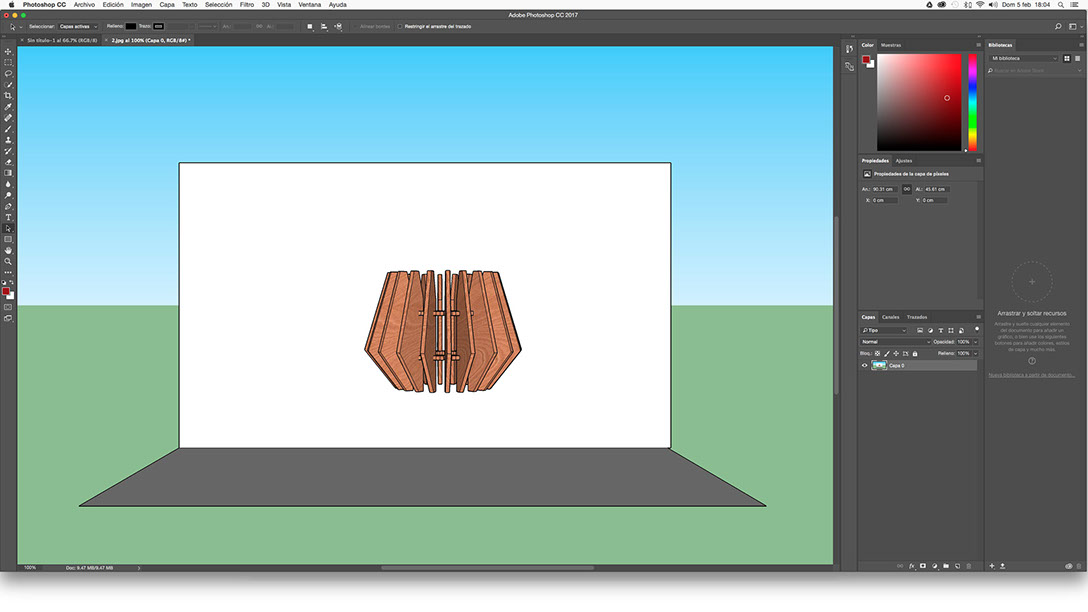Switch to the Sin título-1 document tab
The image size is (1088, 612).
(x=62, y=41)
